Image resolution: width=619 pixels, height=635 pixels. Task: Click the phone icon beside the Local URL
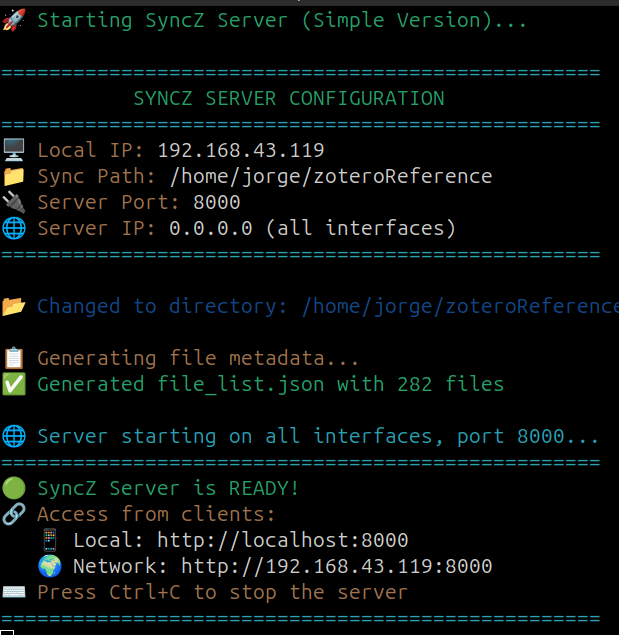click(x=49, y=540)
